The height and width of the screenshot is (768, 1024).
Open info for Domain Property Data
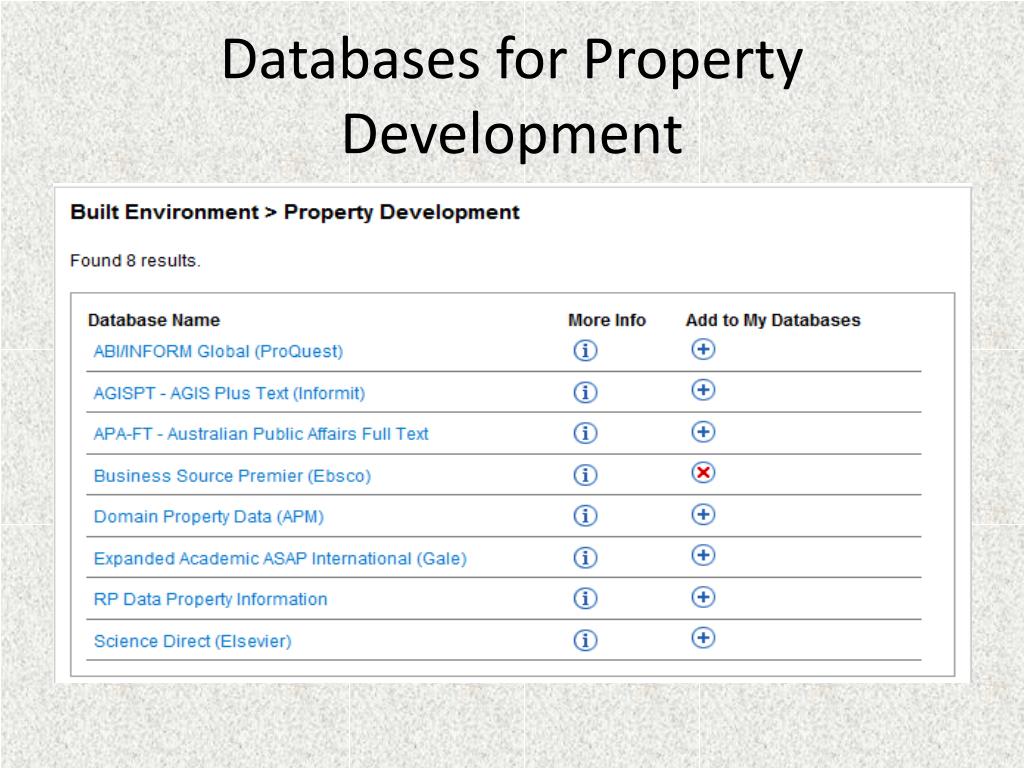(x=585, y=516)
